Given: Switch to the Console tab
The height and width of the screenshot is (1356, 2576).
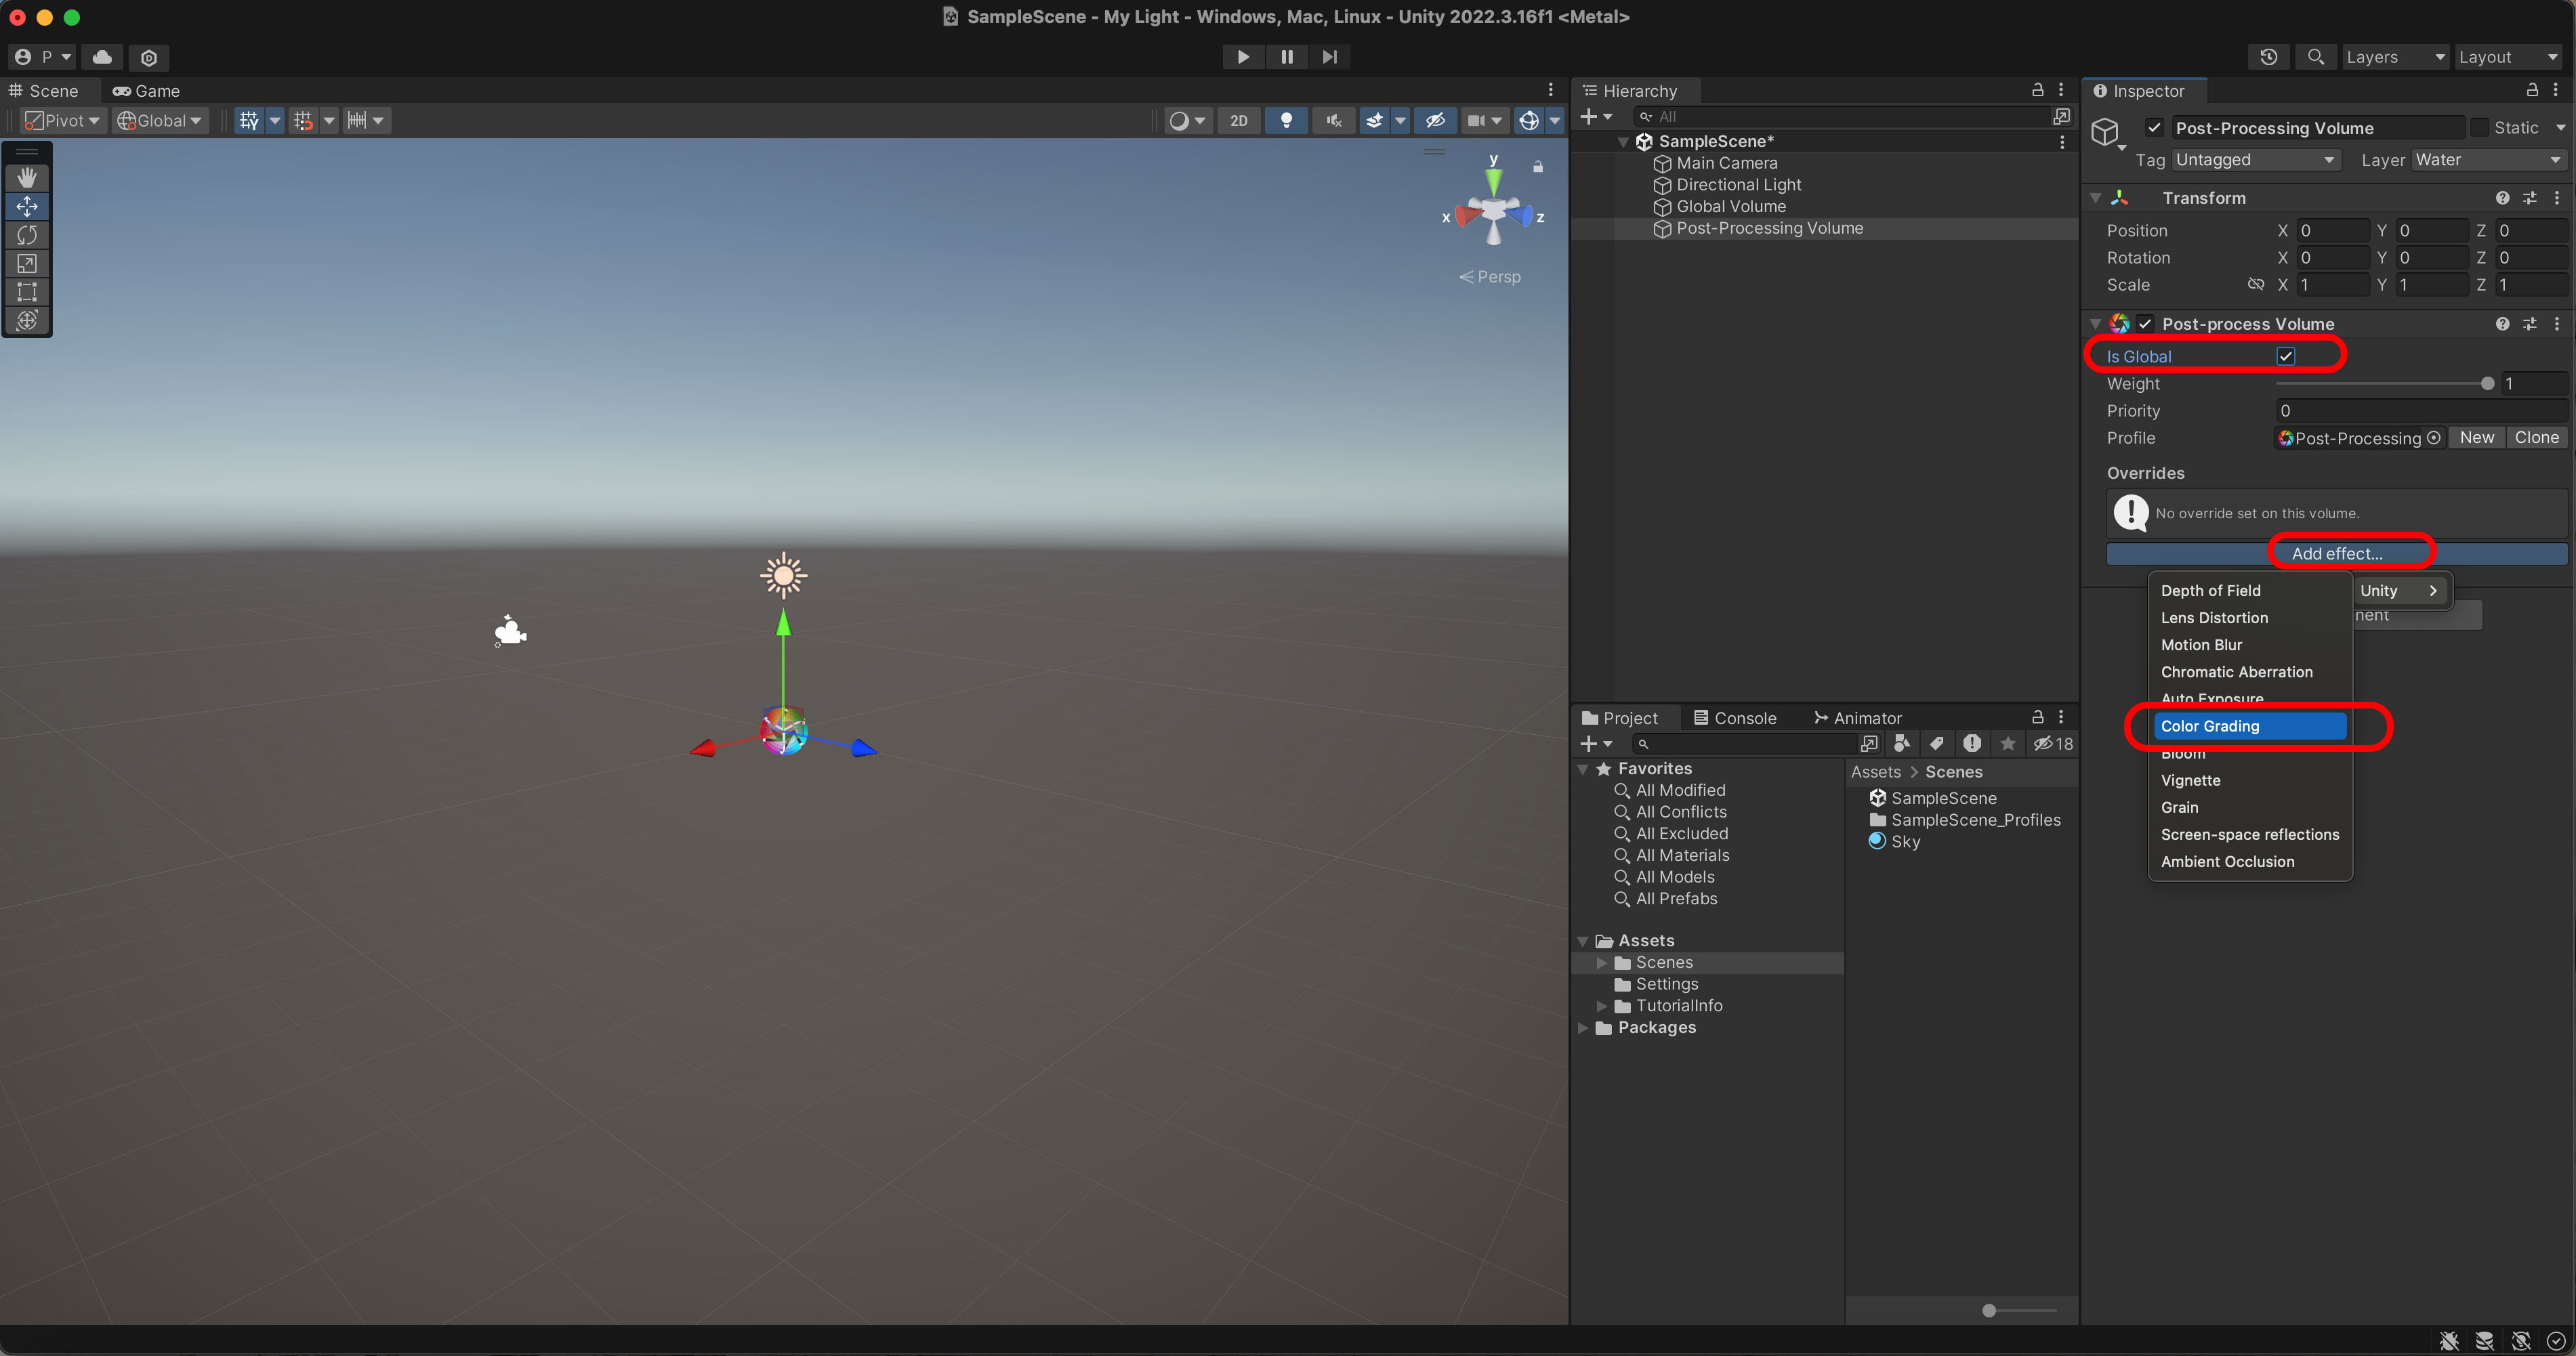Looking at the screenshot, I should [x=1735, y=718].
